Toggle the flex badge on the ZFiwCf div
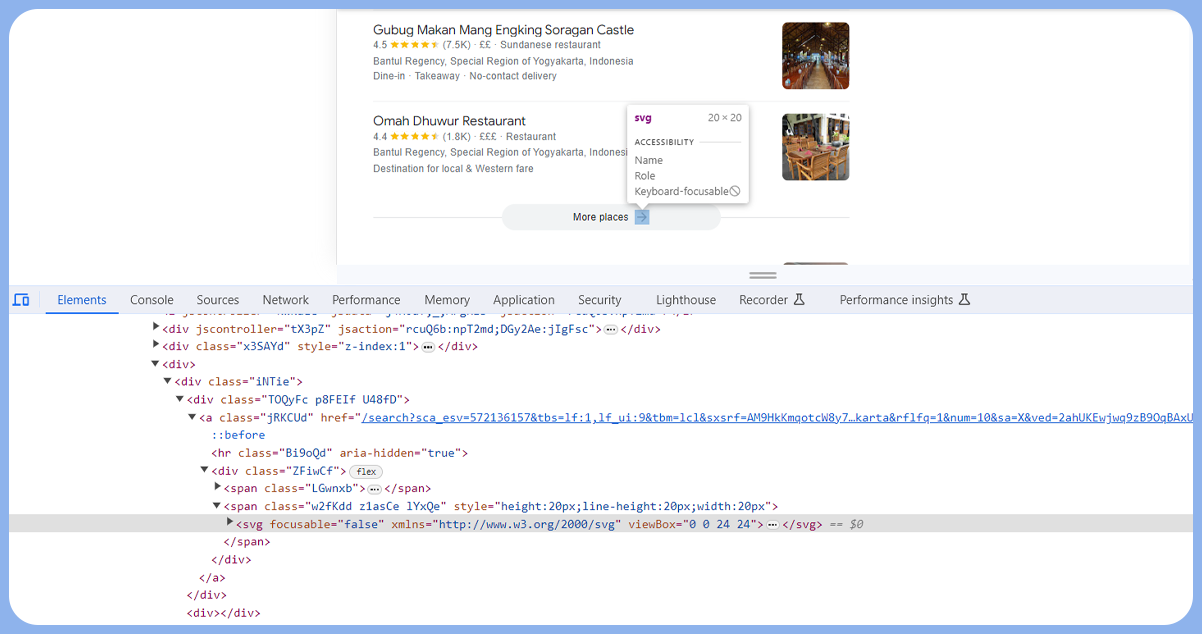The width and height of the screenshot is (1202, 634). pos(365,471)
